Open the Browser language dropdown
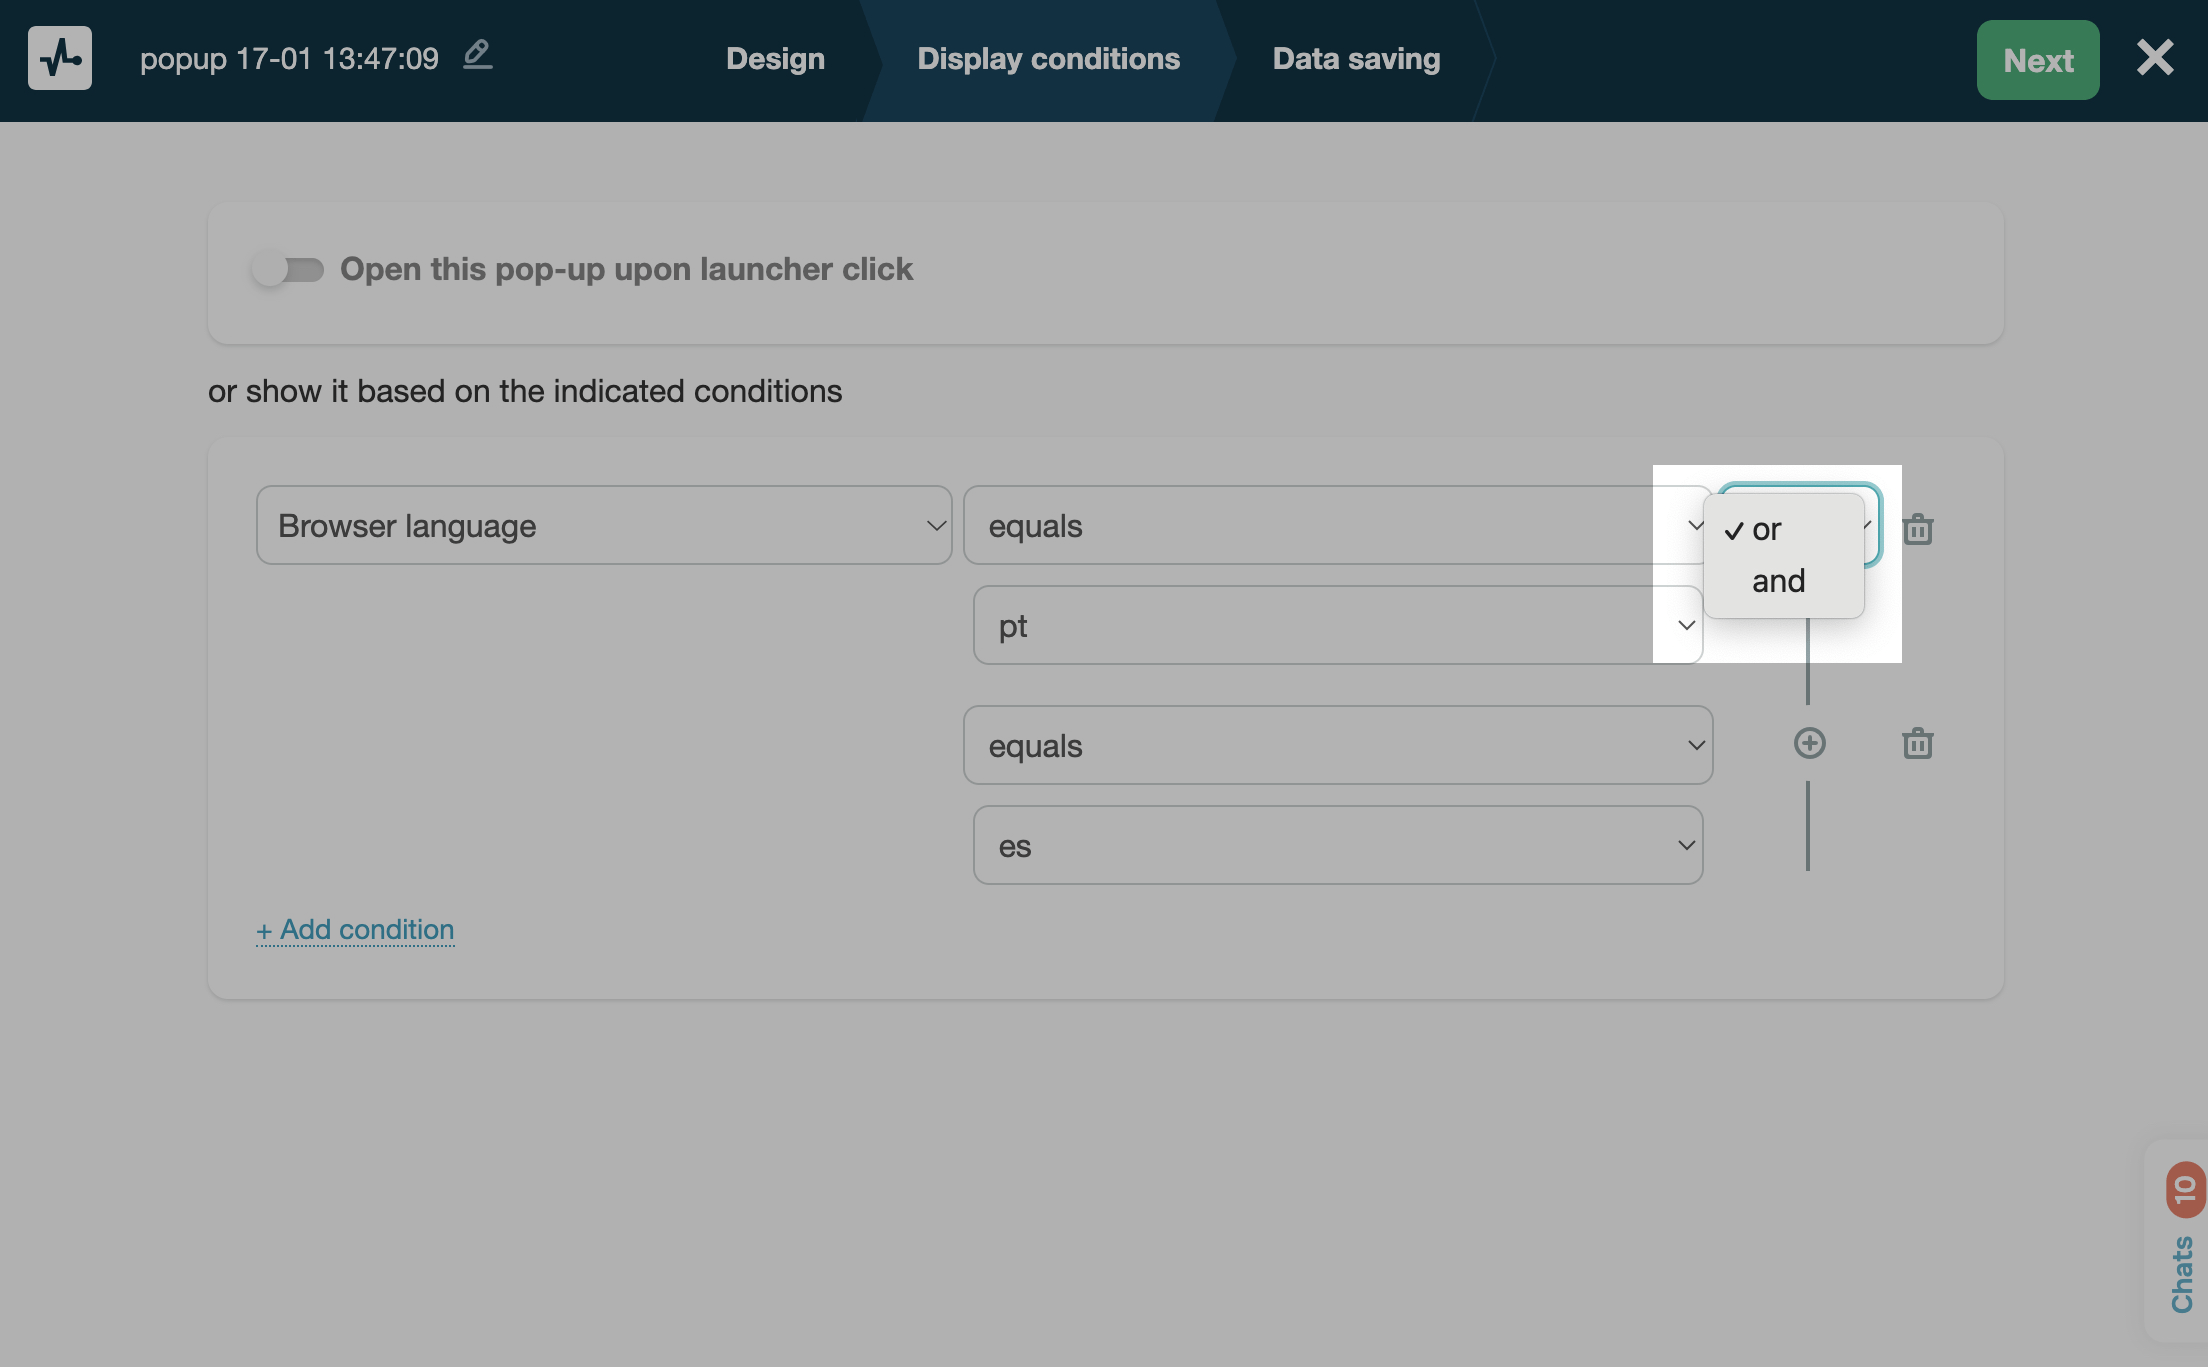 [x=603, y=526]
